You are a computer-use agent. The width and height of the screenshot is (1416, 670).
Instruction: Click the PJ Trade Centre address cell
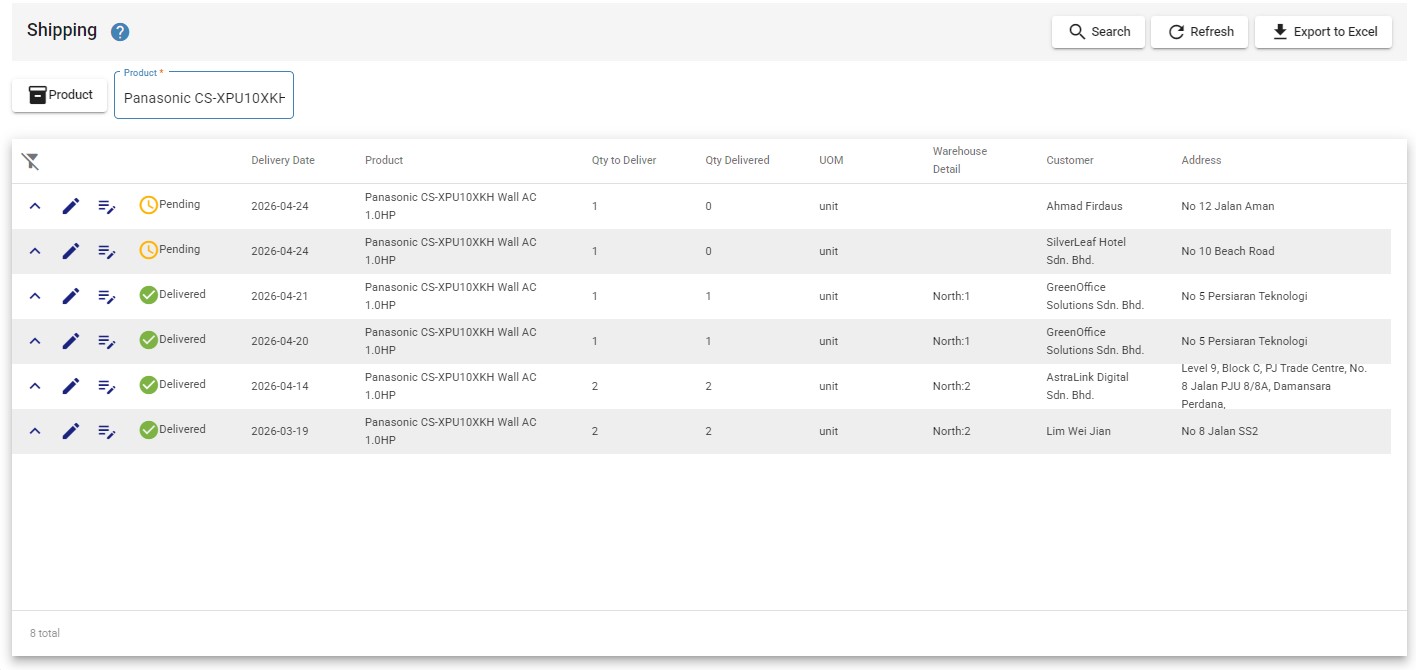tap(1274, 386)
